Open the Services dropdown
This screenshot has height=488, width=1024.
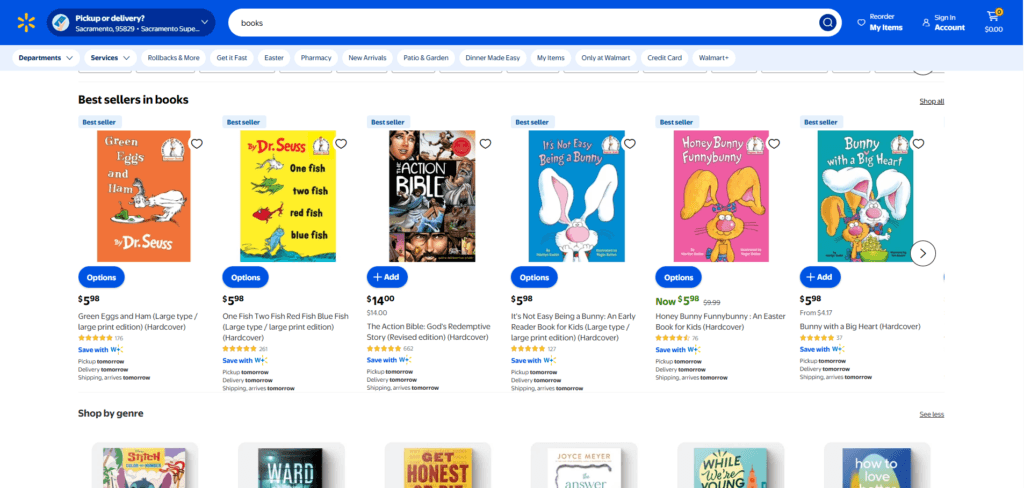(110, 58)
